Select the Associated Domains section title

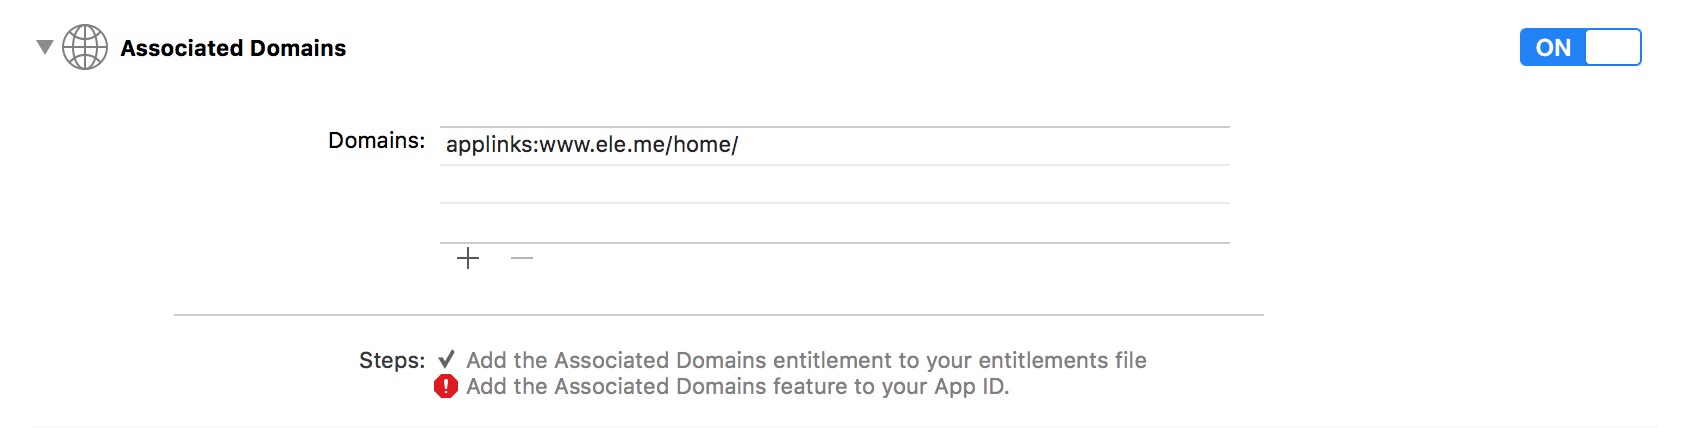[x=233, y=48]
